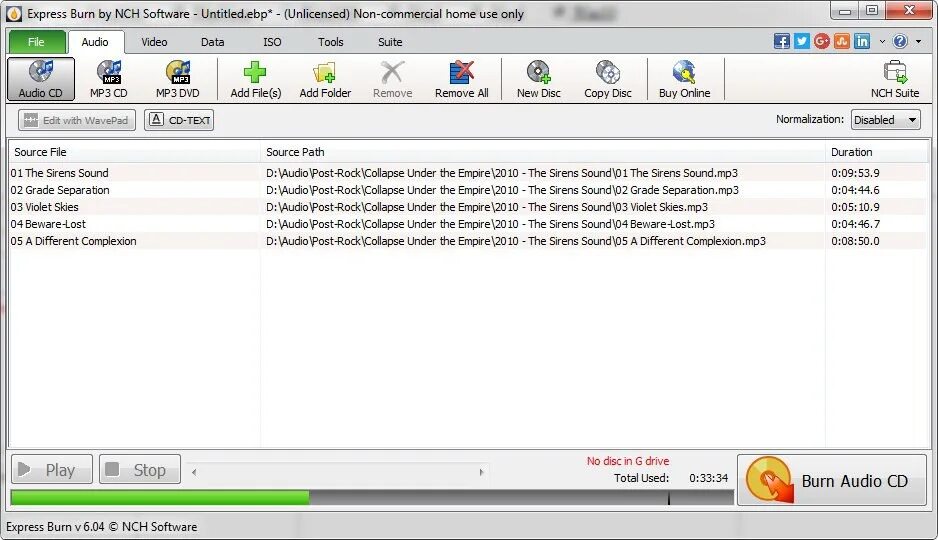Sort by Source File column header

click(x=135, y=152)
